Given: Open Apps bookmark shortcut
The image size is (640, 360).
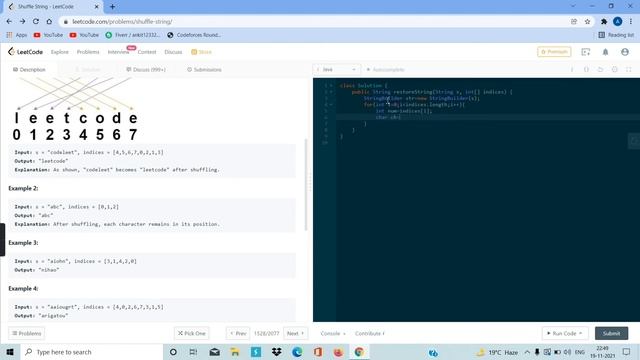Looking at the screenshot, I should pyautogui.click(x=17, y=35).
